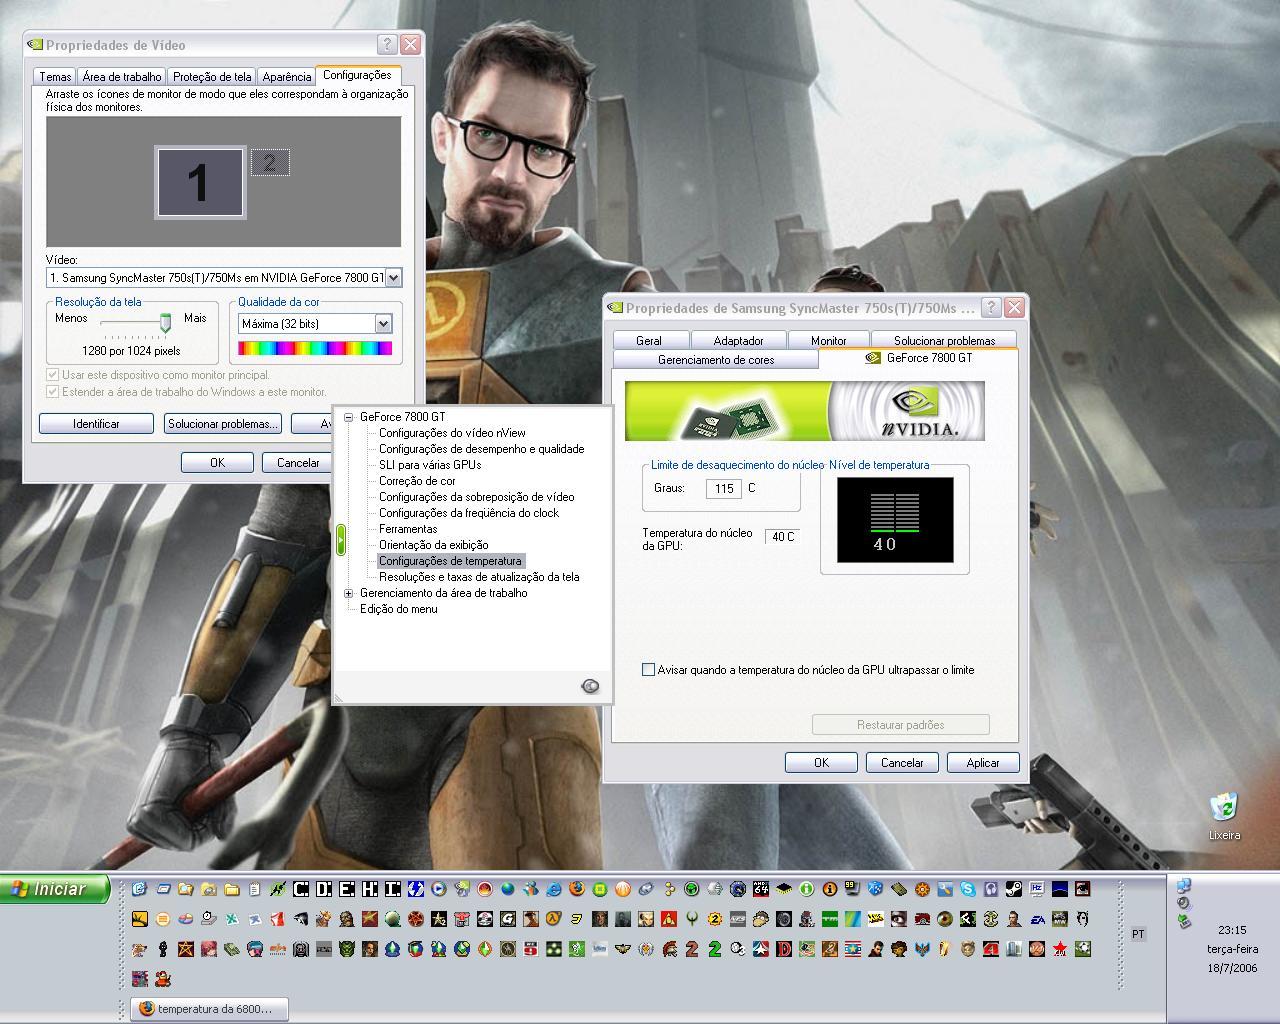Click the Identificar button
Viewport: 1280px width, 1024px height.
[96, 424]
